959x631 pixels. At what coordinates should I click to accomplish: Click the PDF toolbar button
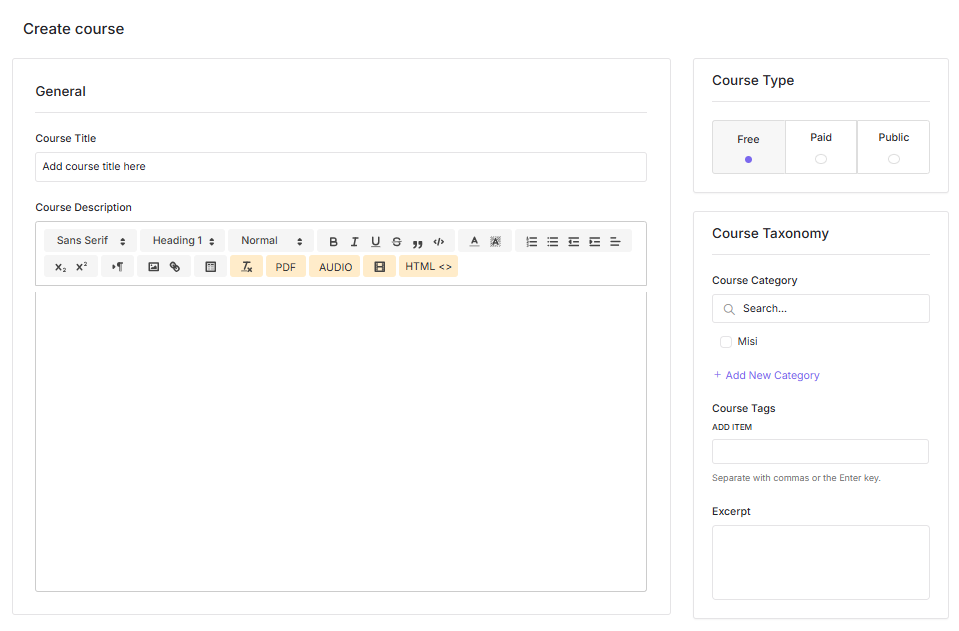285,267
